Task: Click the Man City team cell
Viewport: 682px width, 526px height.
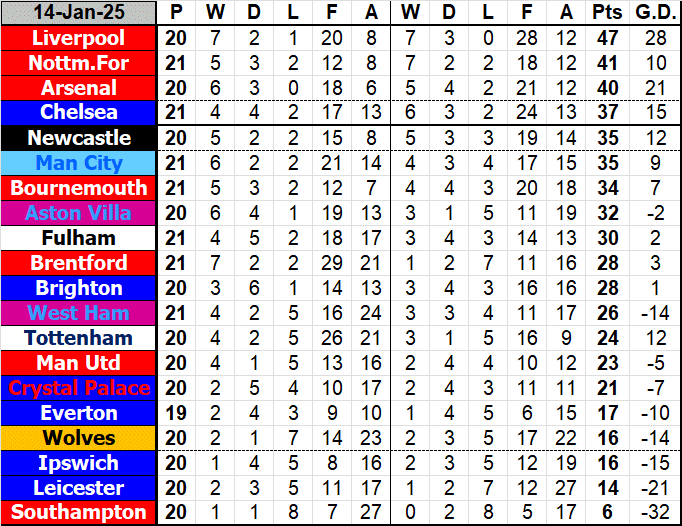Action: click(79, 163)
